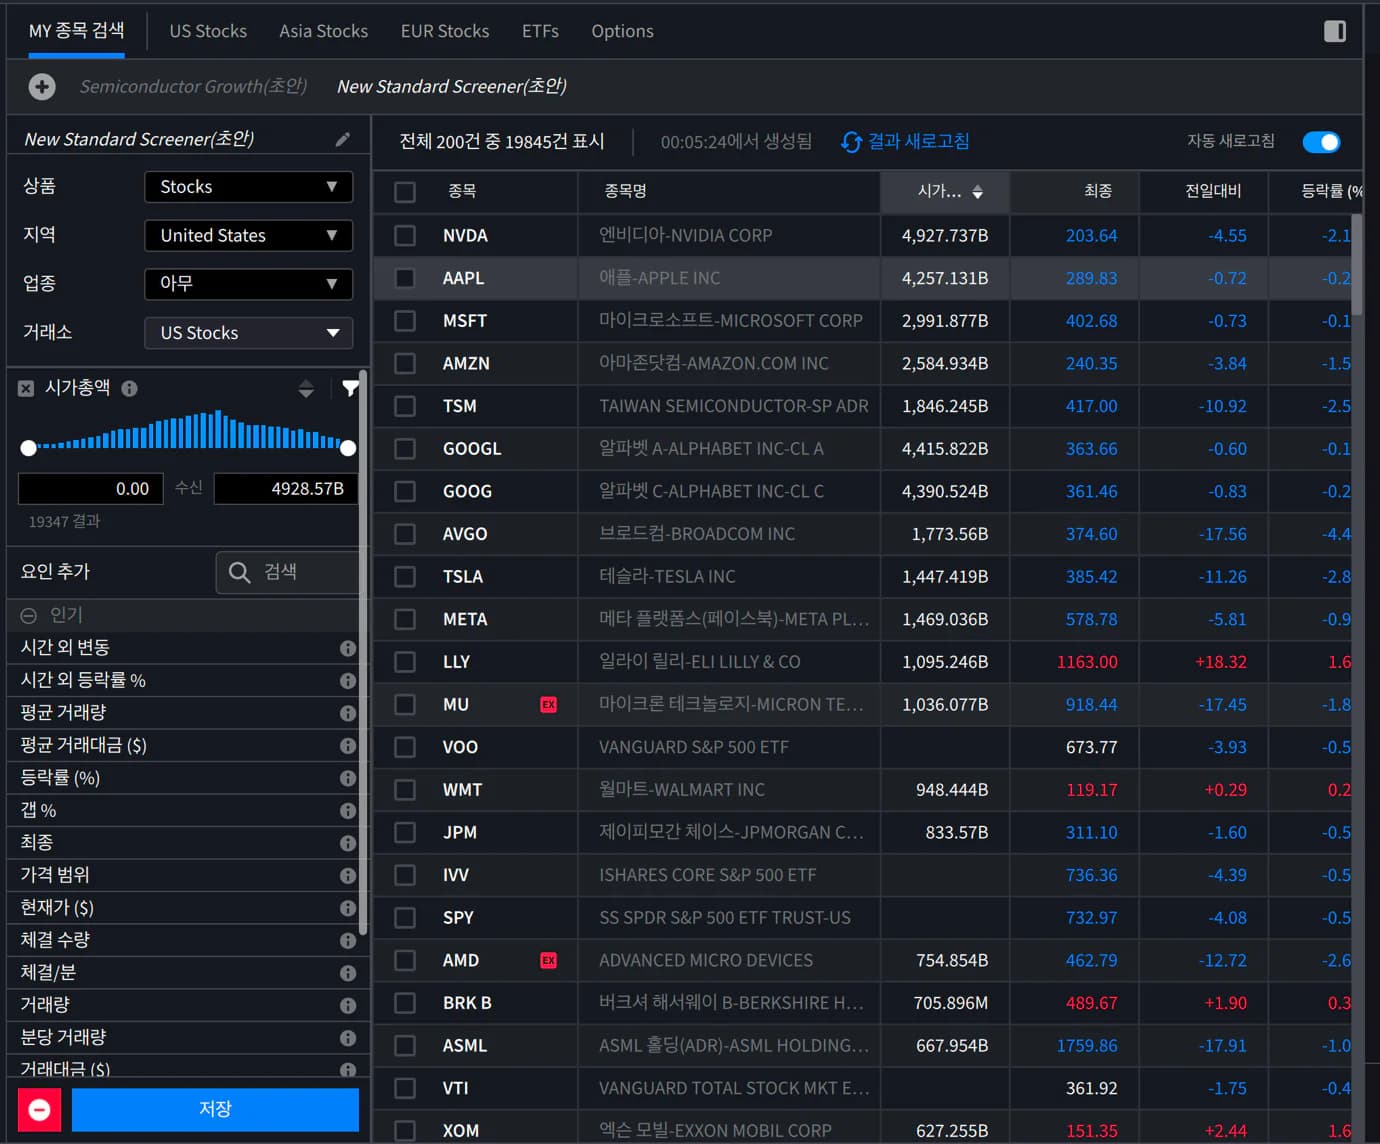This screenshot has width=1380, height=1144.
Task: Show info for 평균 거래대금 ($)
Action: 348,746
